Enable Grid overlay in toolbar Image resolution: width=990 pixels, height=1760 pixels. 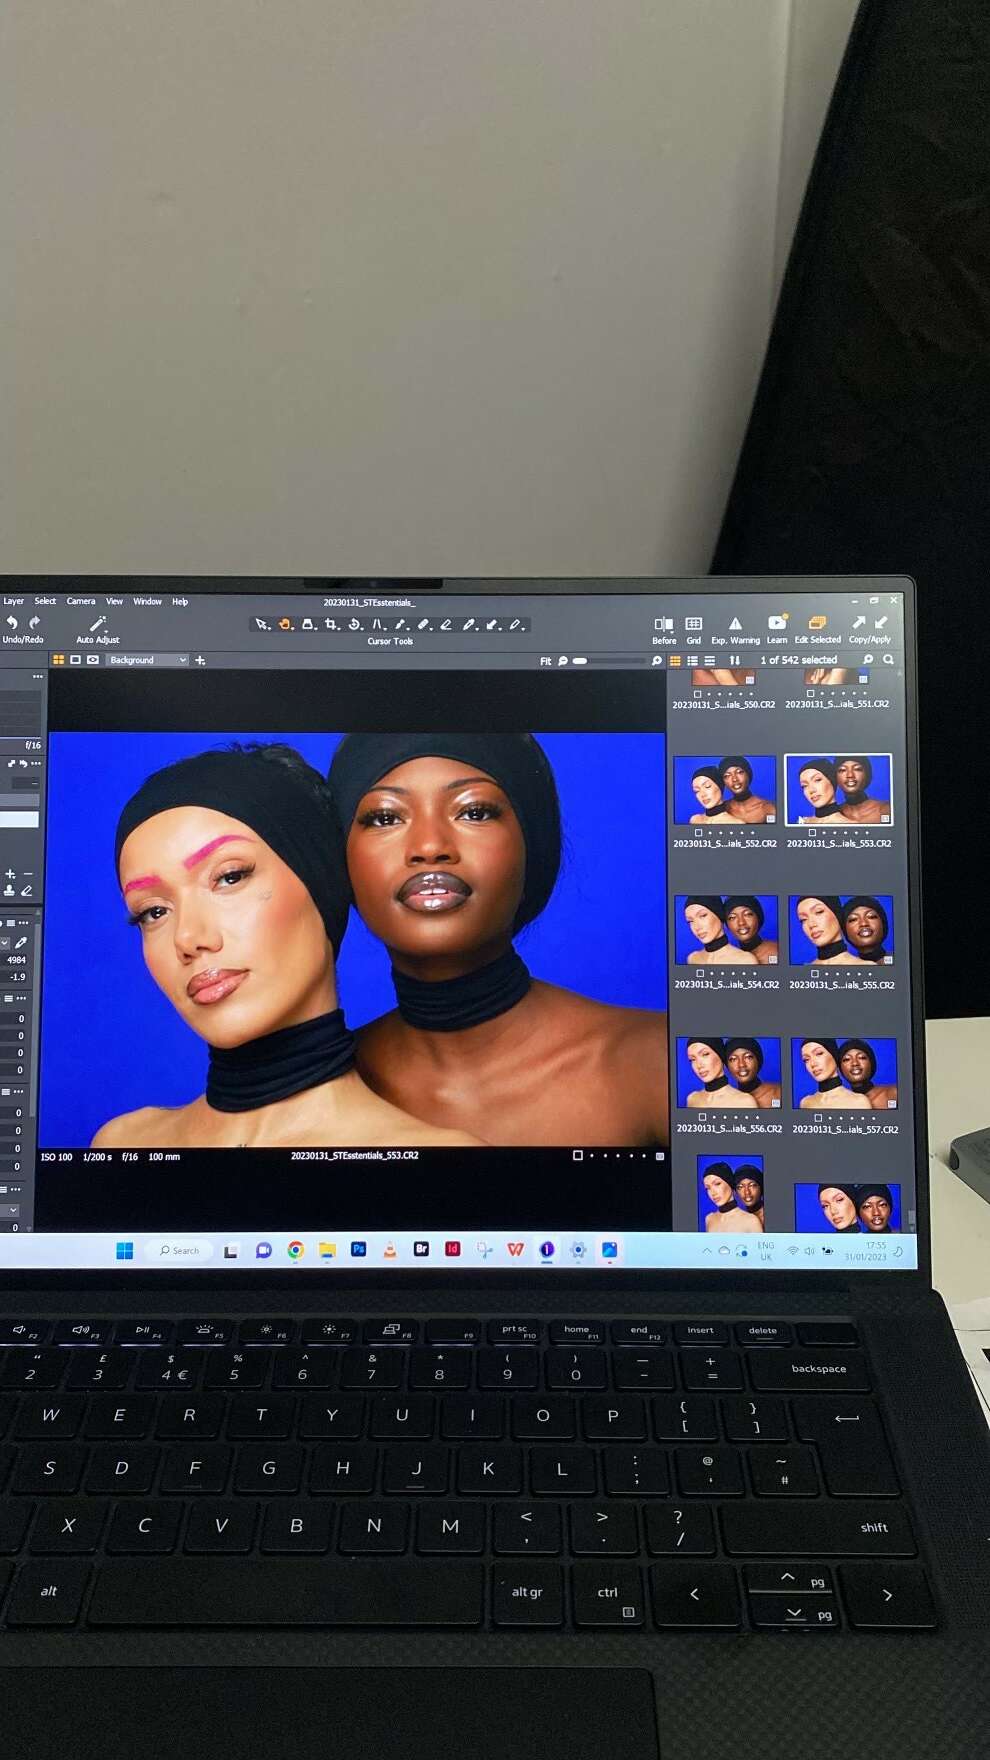[x=694, y=624]
